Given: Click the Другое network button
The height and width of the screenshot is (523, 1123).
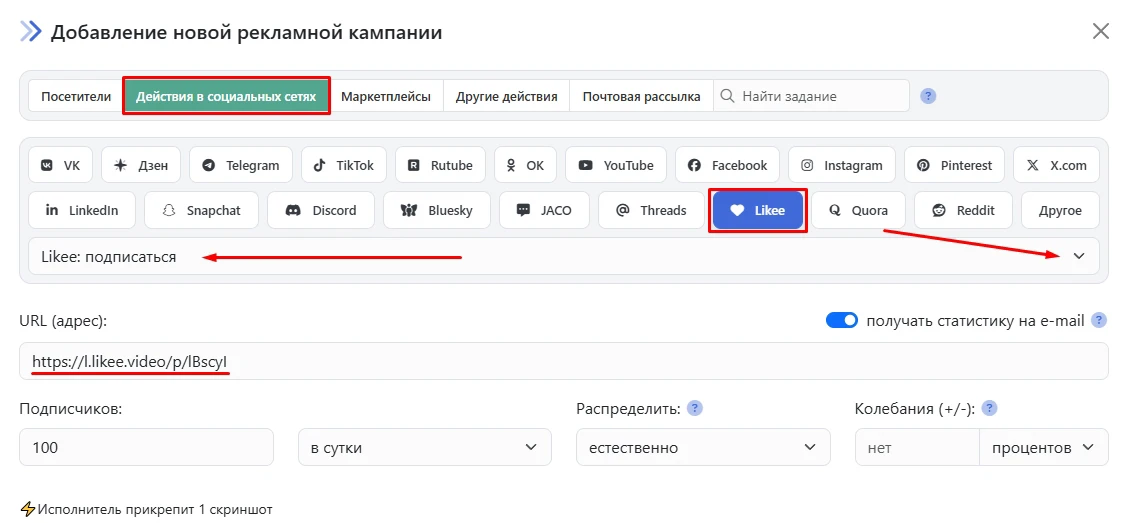Looking at the screenshot, I should click(x=1060, y=211).
